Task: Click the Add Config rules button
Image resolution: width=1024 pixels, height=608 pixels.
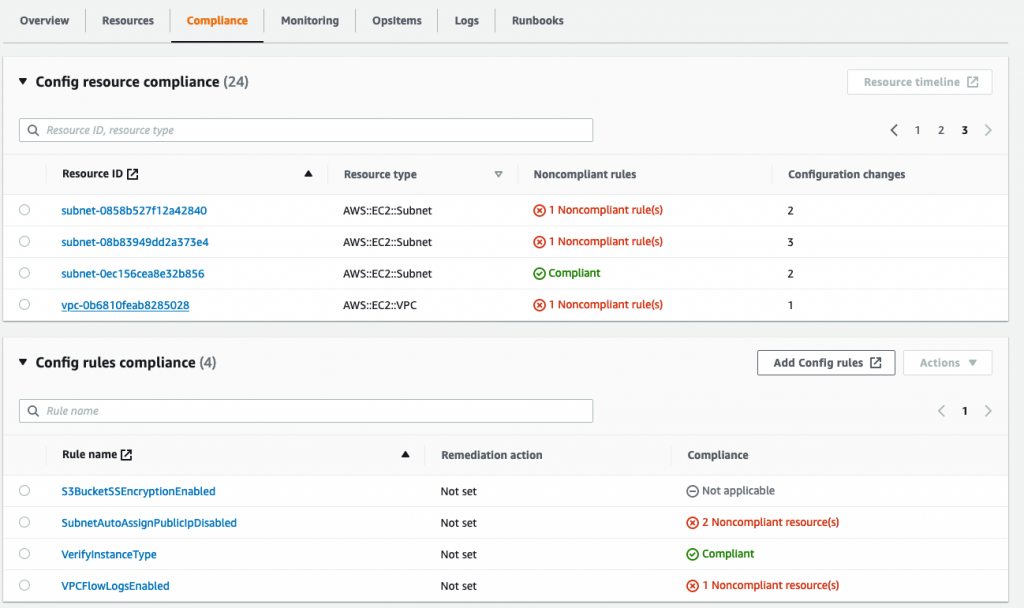Action: coord(826,362)
